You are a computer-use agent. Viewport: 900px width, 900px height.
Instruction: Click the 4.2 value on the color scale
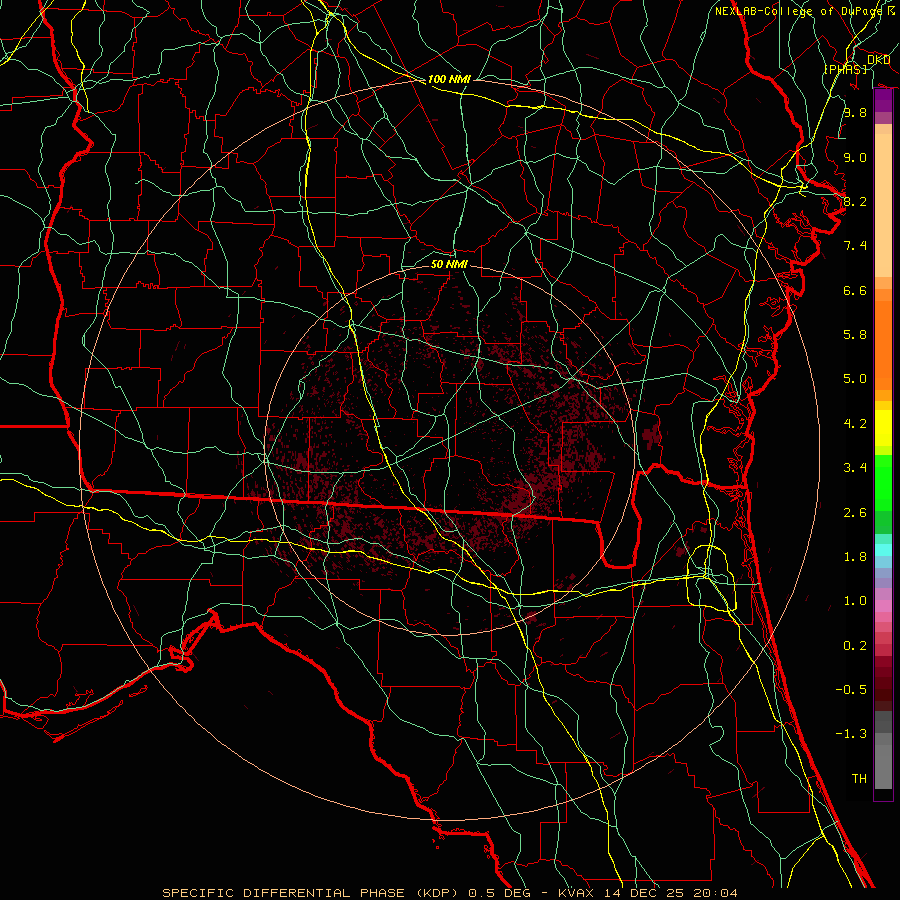pyautogui.click(x=855, y=424)
